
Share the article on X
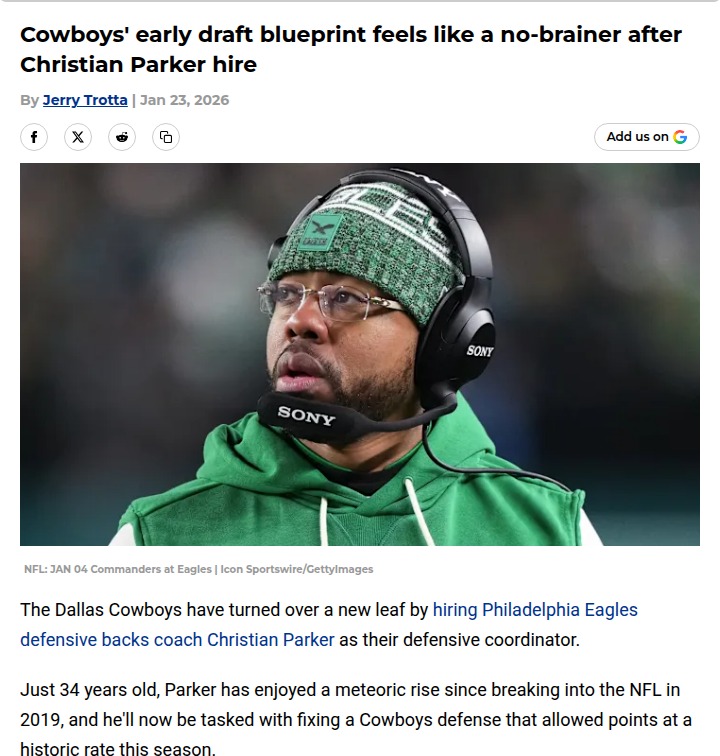(78, 137)
